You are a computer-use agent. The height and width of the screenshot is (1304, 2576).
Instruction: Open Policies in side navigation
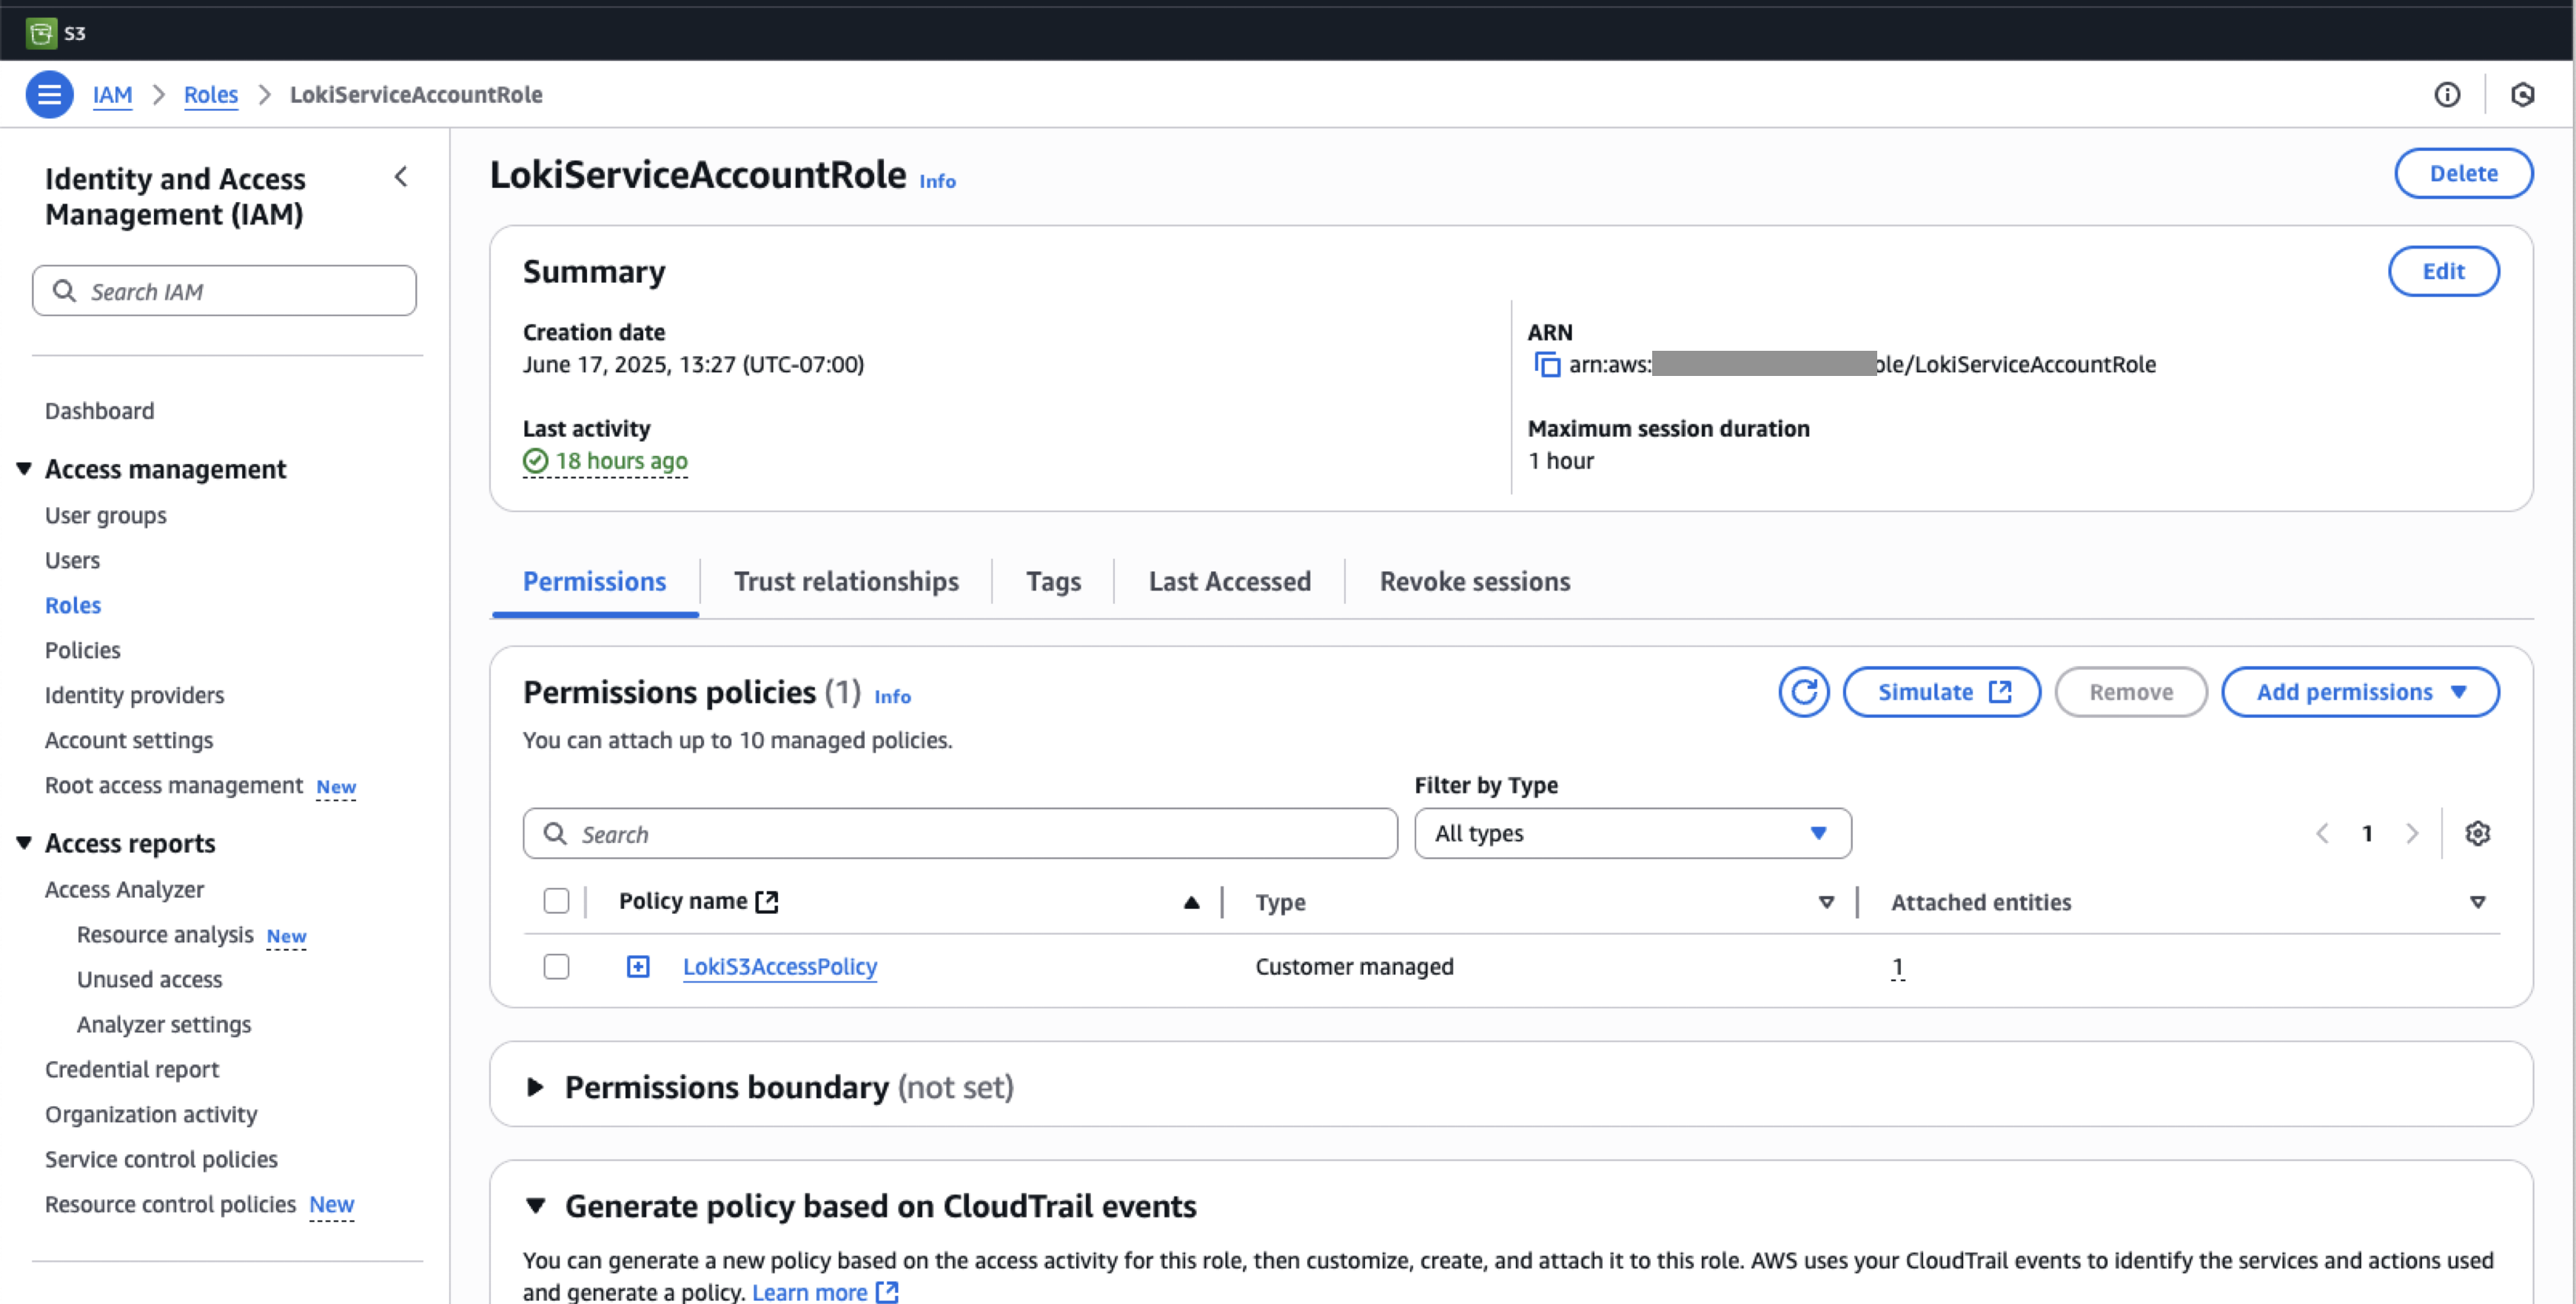pos(82,650)
